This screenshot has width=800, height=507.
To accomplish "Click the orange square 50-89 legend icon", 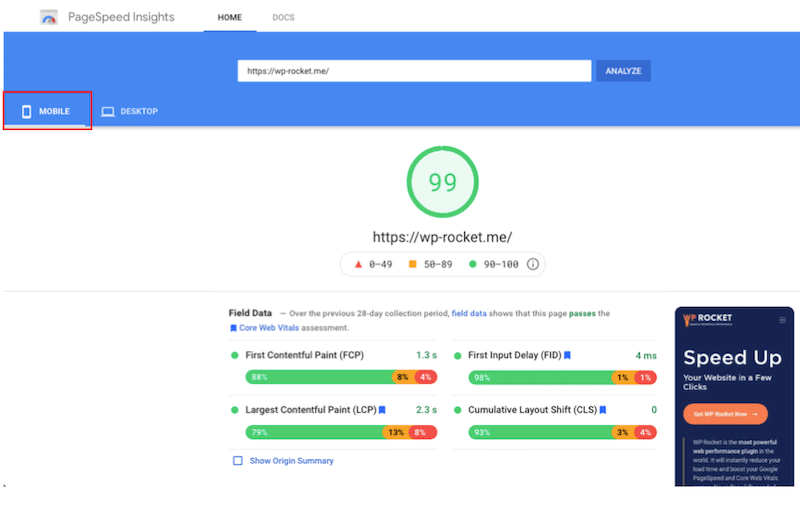I will tap(413, 264).
